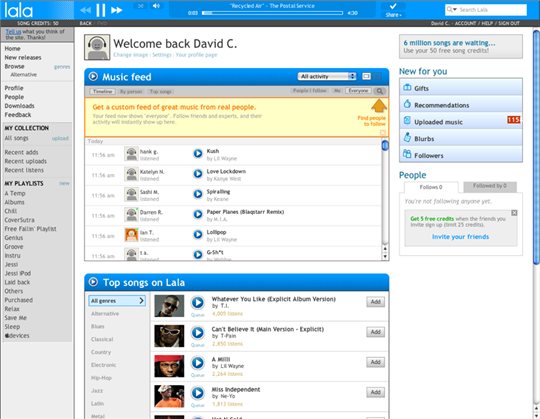The image size is (540, 419).
Task: Pause the currently playing song
Action: (101, 10)
